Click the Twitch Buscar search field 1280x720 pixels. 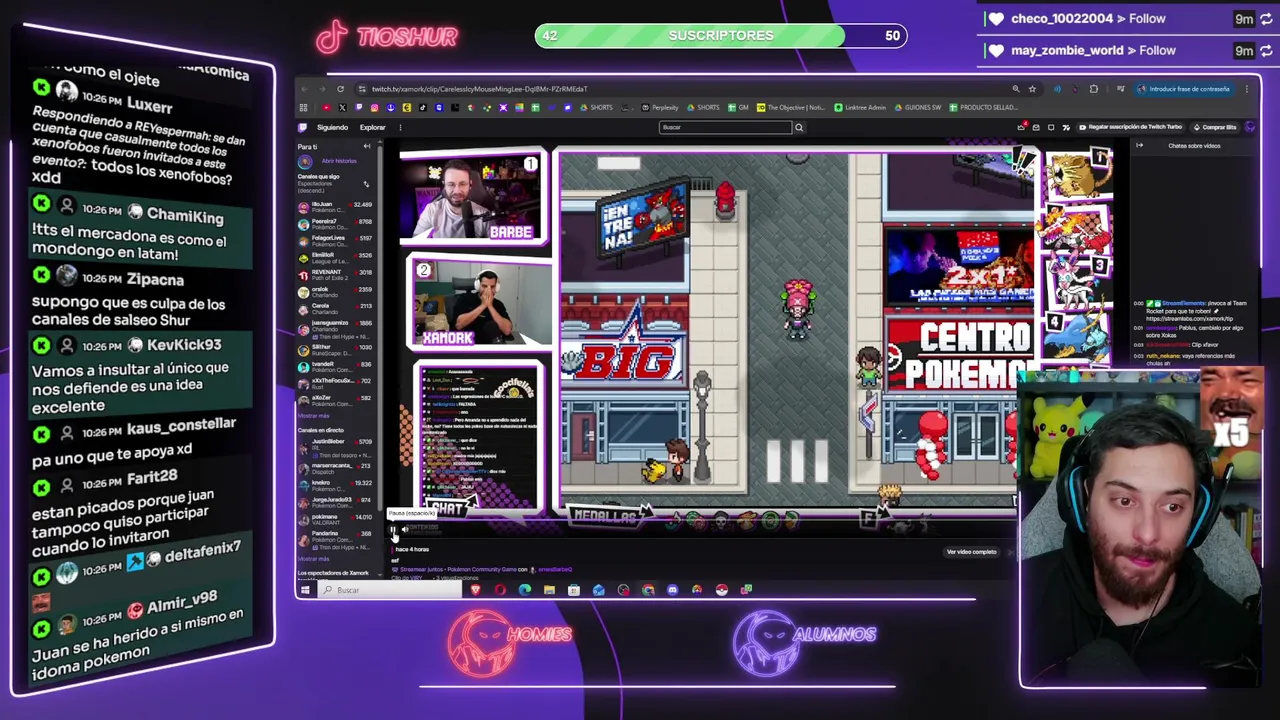726,127
